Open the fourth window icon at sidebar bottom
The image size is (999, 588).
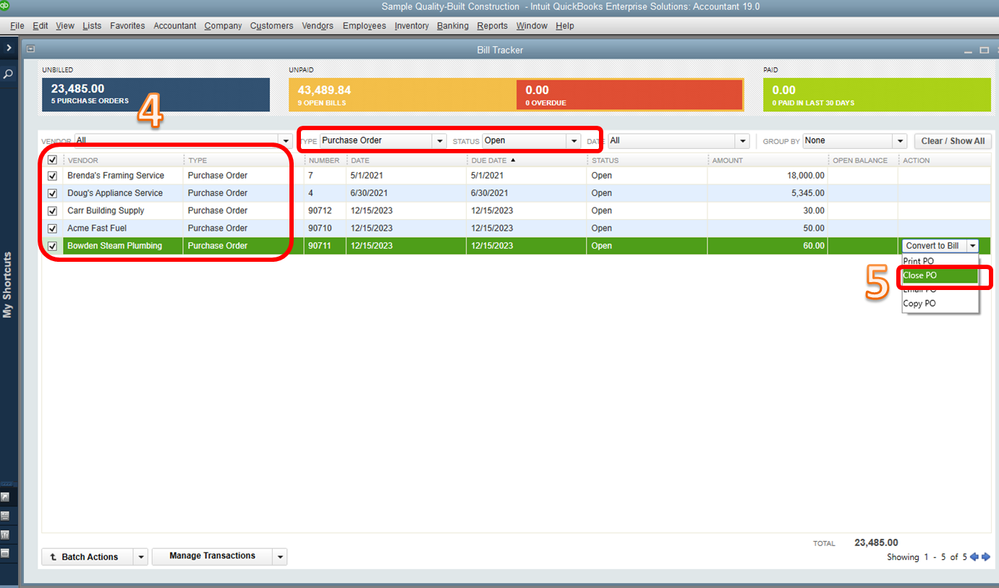pyautogui.click(x=5, y=553)
